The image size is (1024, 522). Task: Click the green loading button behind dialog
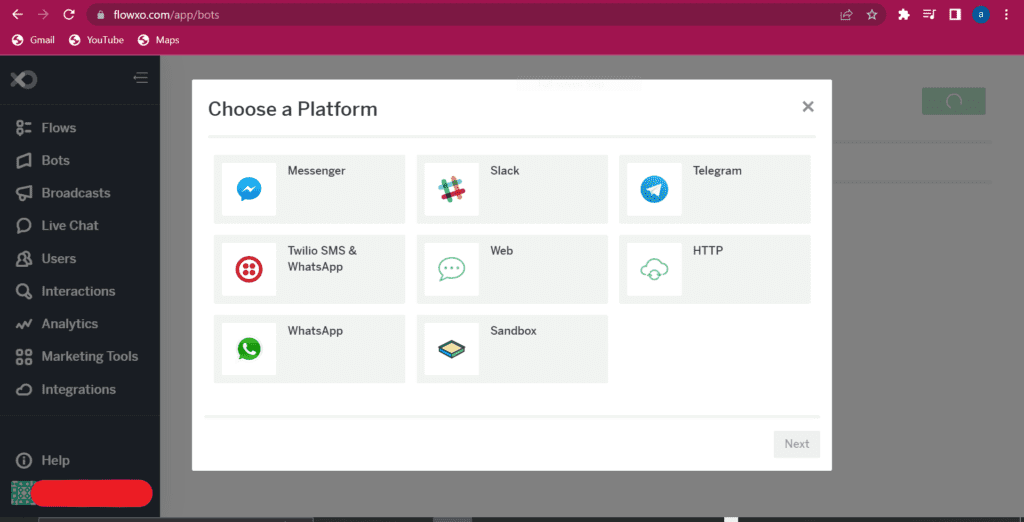(x=953, y=101)
